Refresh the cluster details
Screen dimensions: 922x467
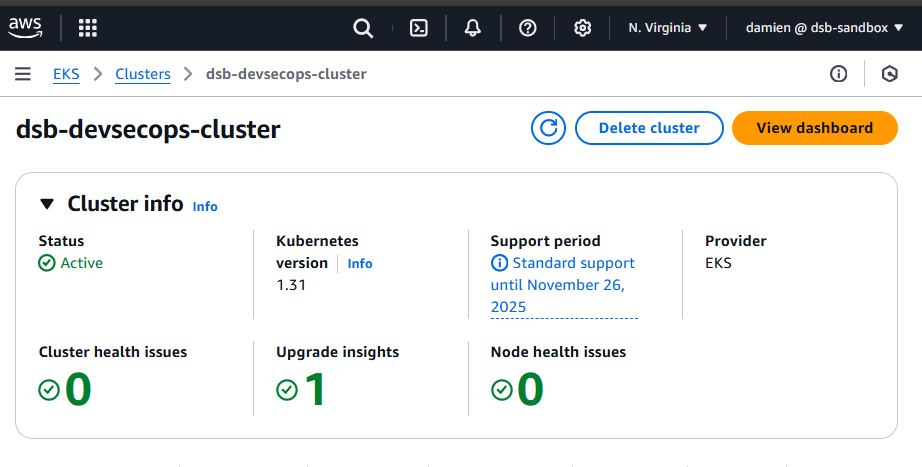[548, 128]
